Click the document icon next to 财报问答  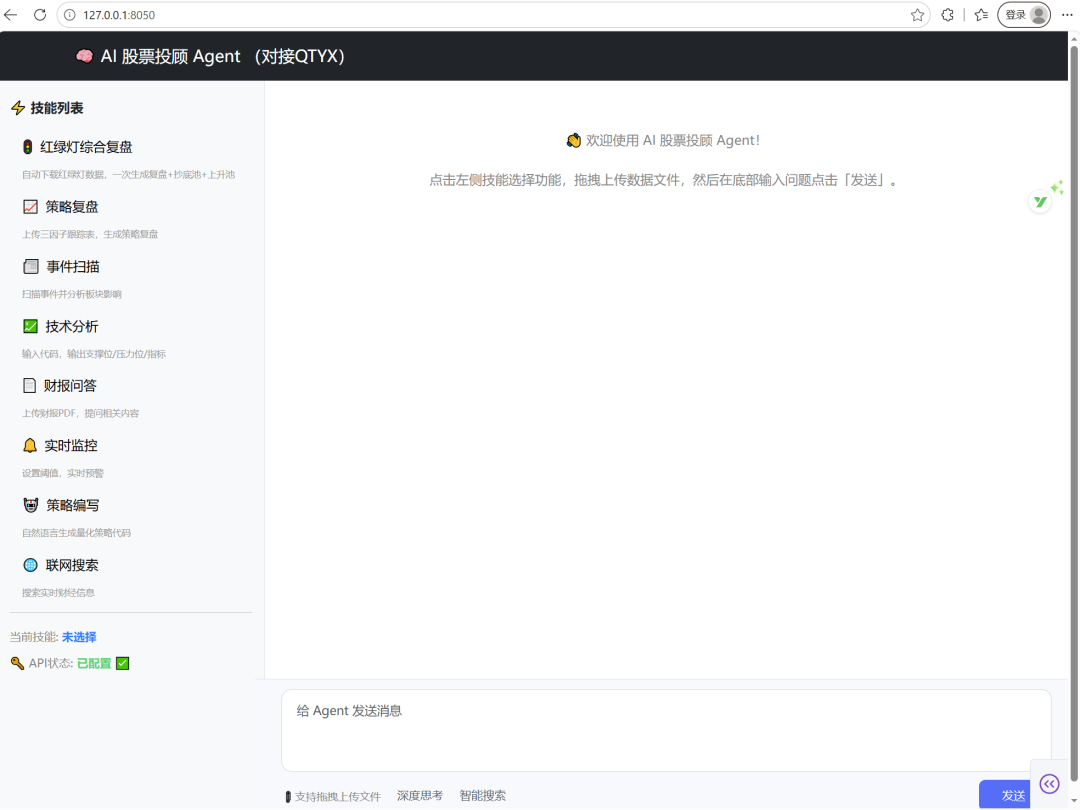click(x=30, y=386)
